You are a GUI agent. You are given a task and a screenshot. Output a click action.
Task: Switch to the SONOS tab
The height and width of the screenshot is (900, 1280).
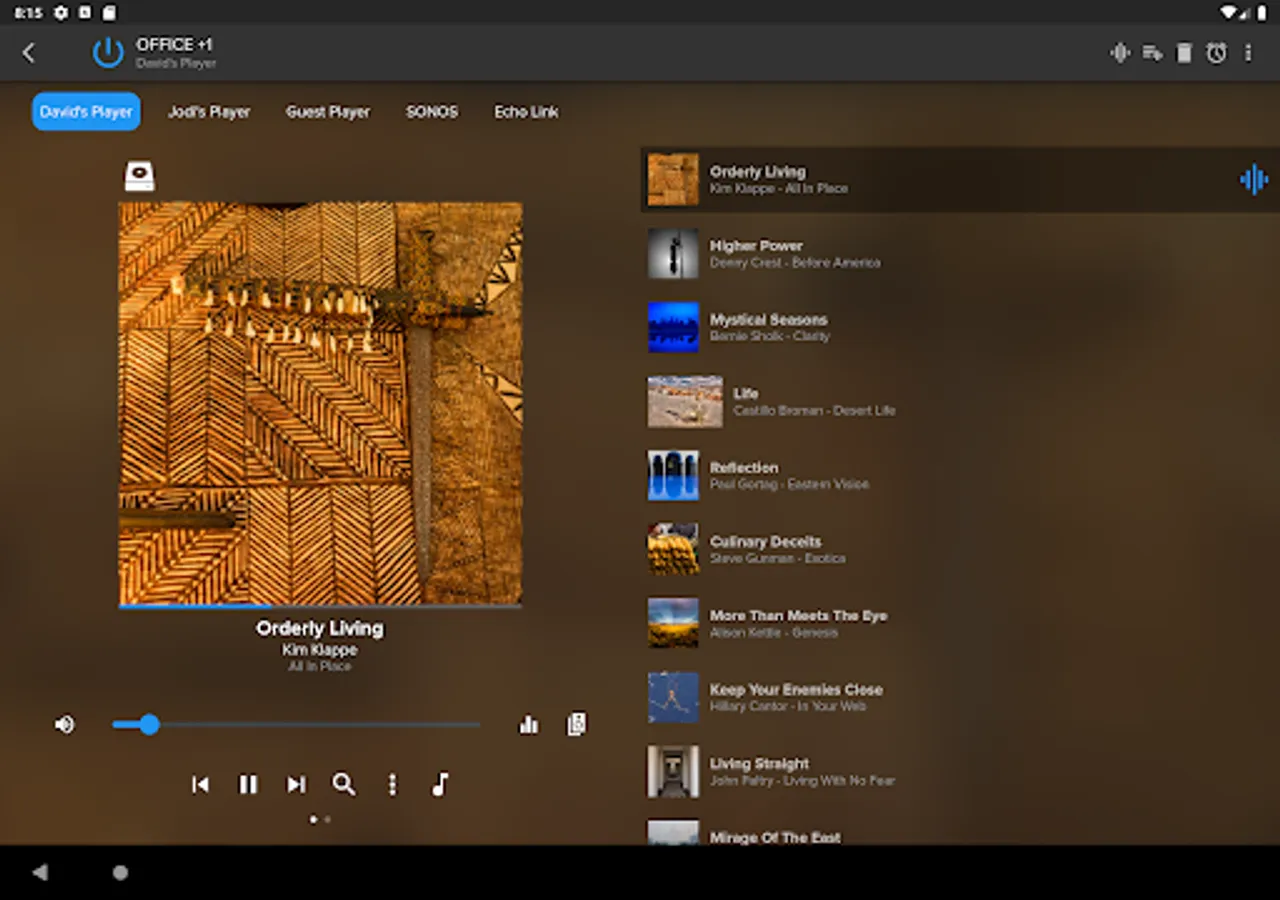[432, 112]
